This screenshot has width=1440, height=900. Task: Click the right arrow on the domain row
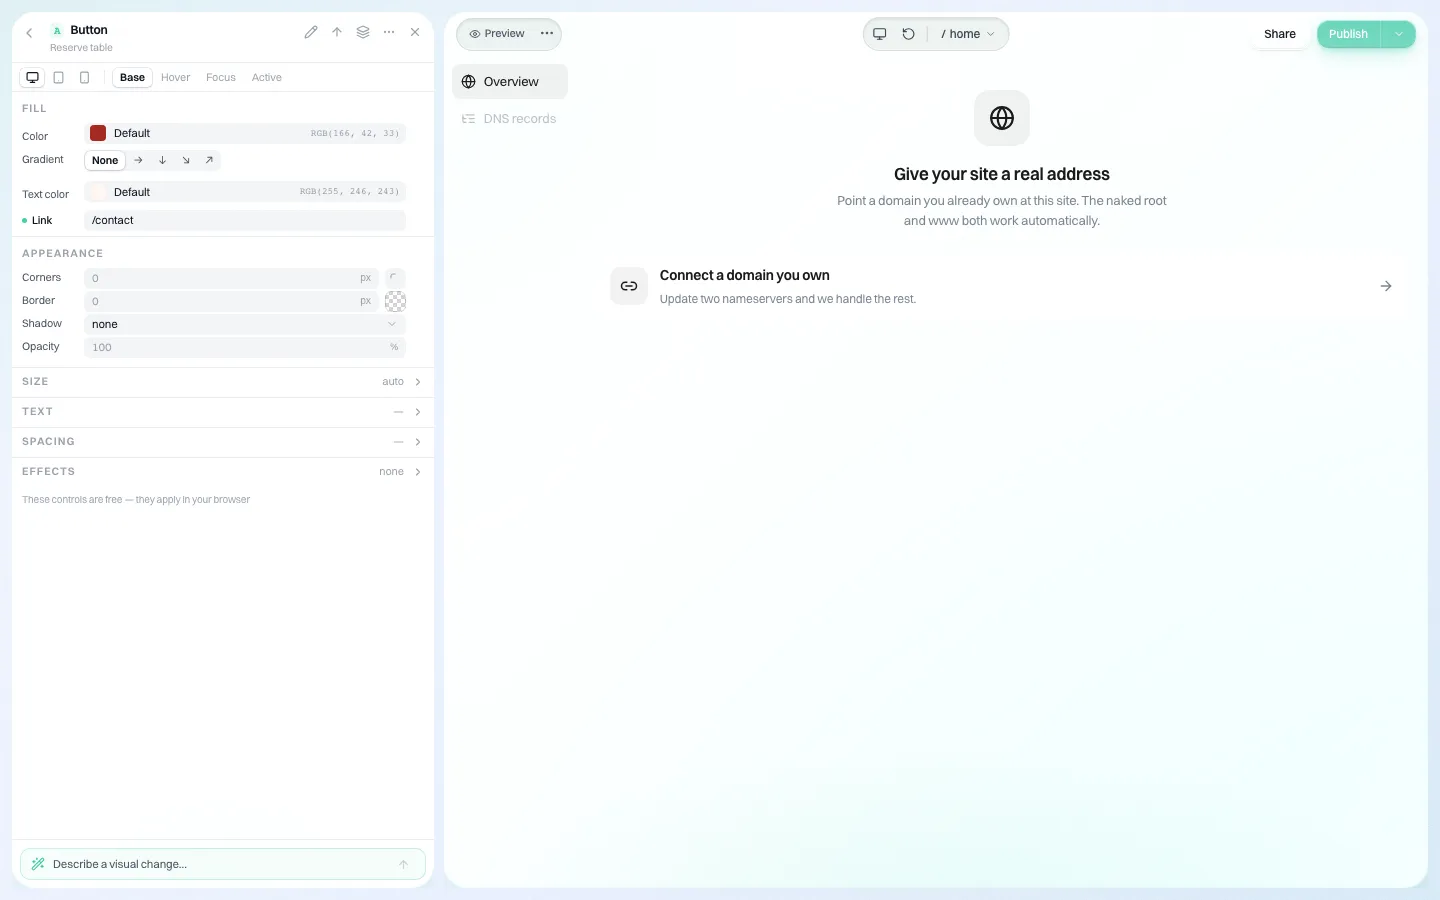click(1386, 286)
